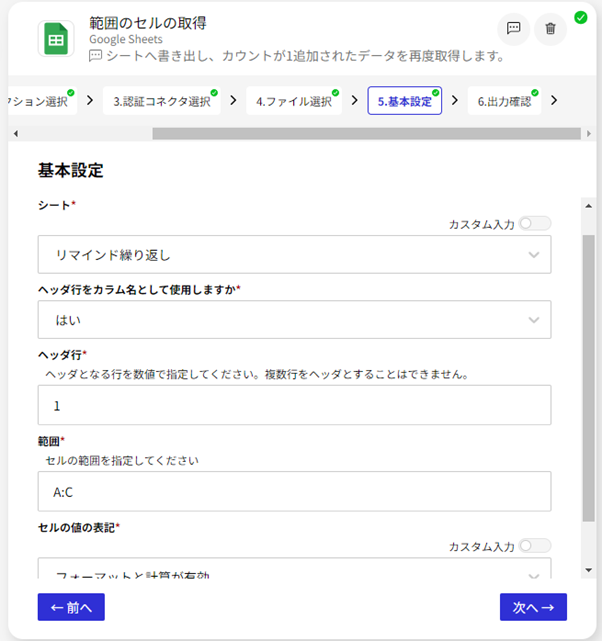Select the 3.認証コネクタ選択 step tab
This screenshot has height=641, width=602.
[x=161, y=101]
